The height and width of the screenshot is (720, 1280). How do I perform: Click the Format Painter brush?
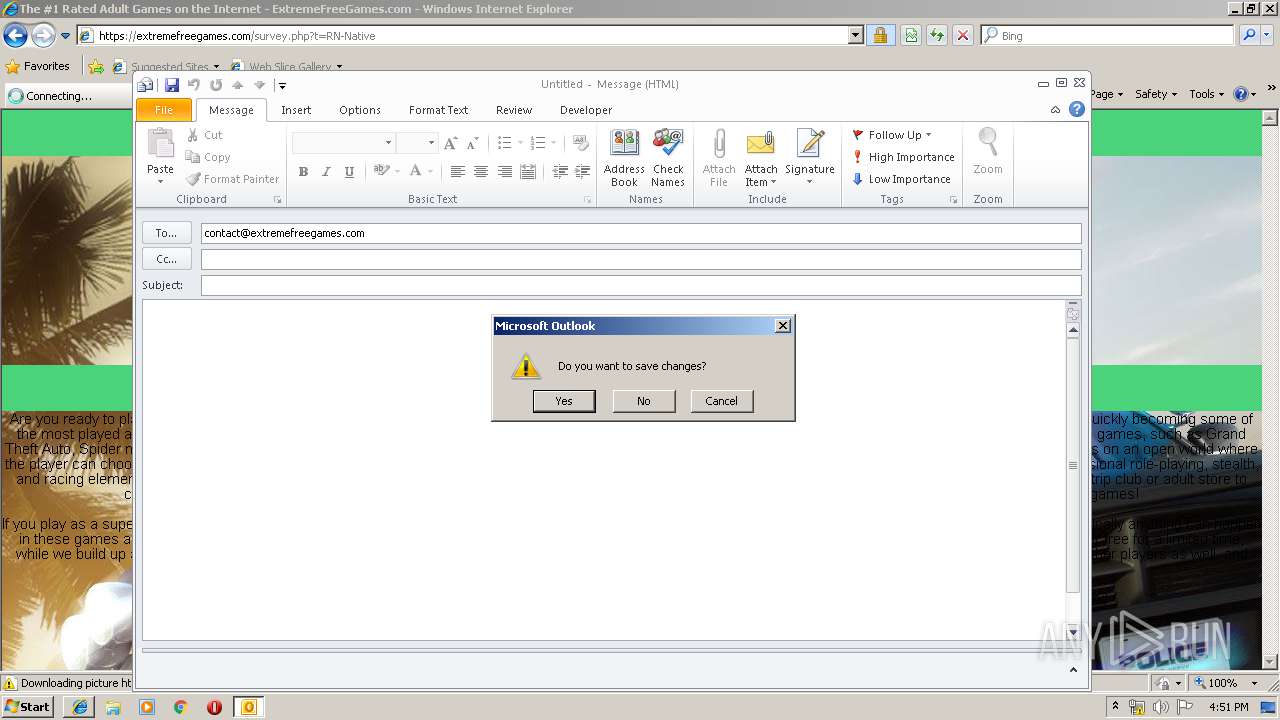coord(233,179)
